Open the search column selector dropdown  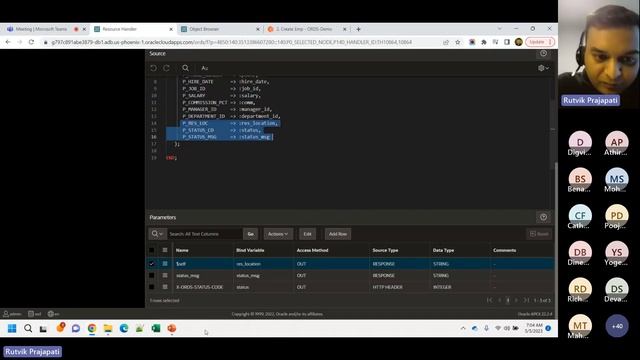[157, 234]
